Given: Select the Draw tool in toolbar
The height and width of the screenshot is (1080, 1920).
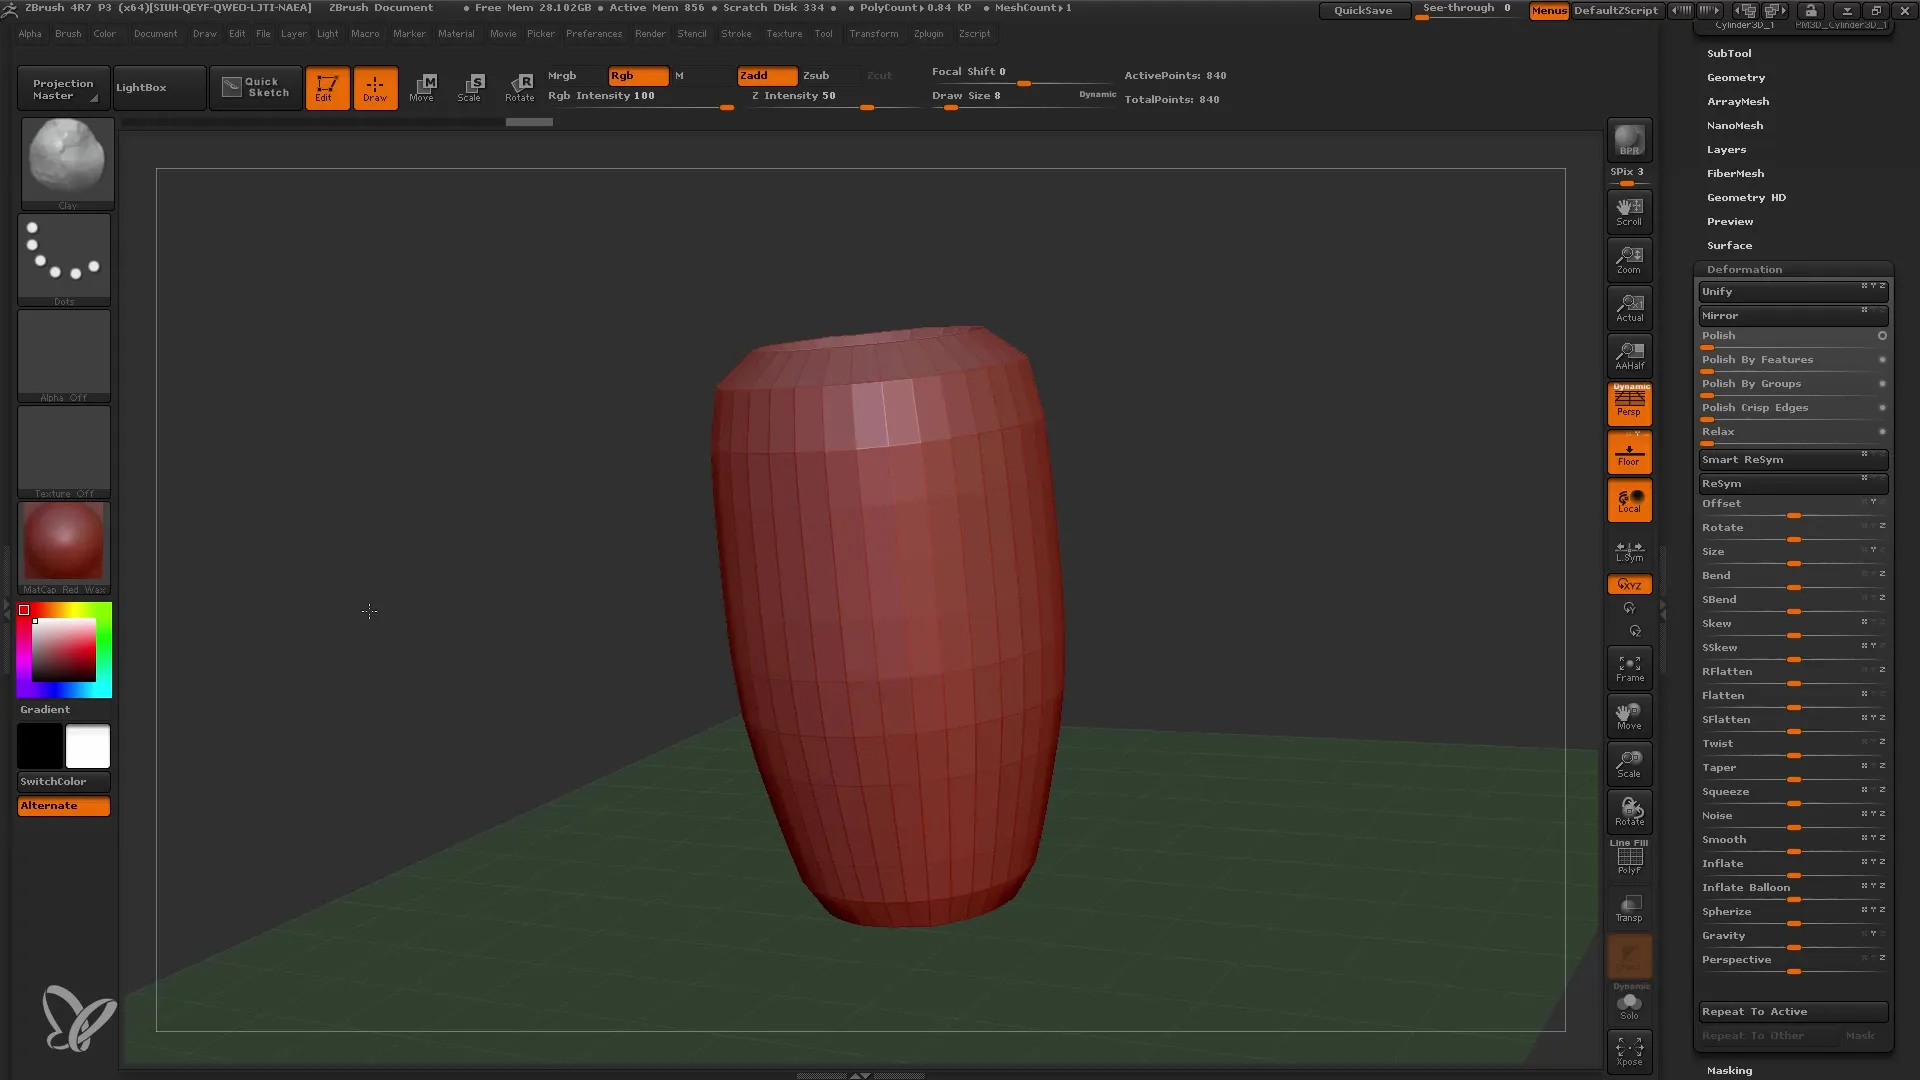Looking at the screenshot, I should coord(373,87).
